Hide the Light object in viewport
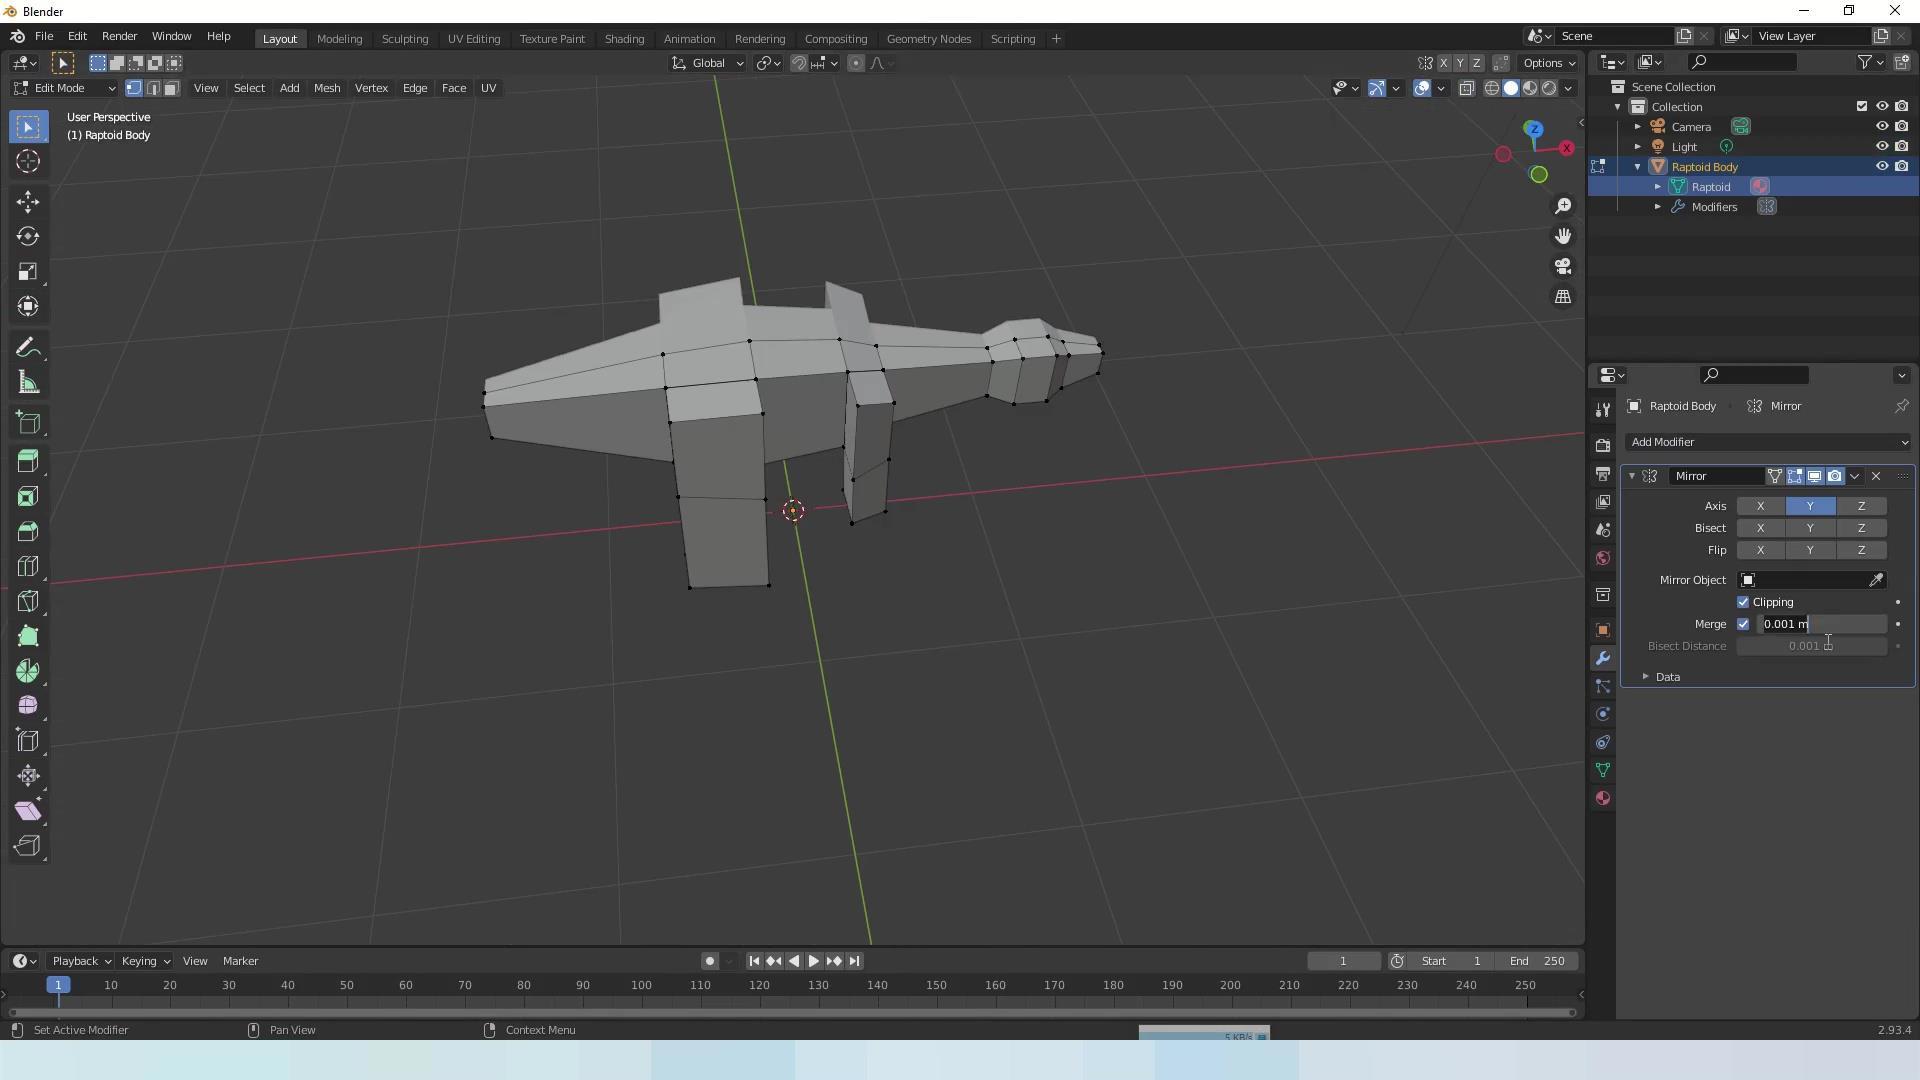The image size is (1920, 1080). point(1881,147)
